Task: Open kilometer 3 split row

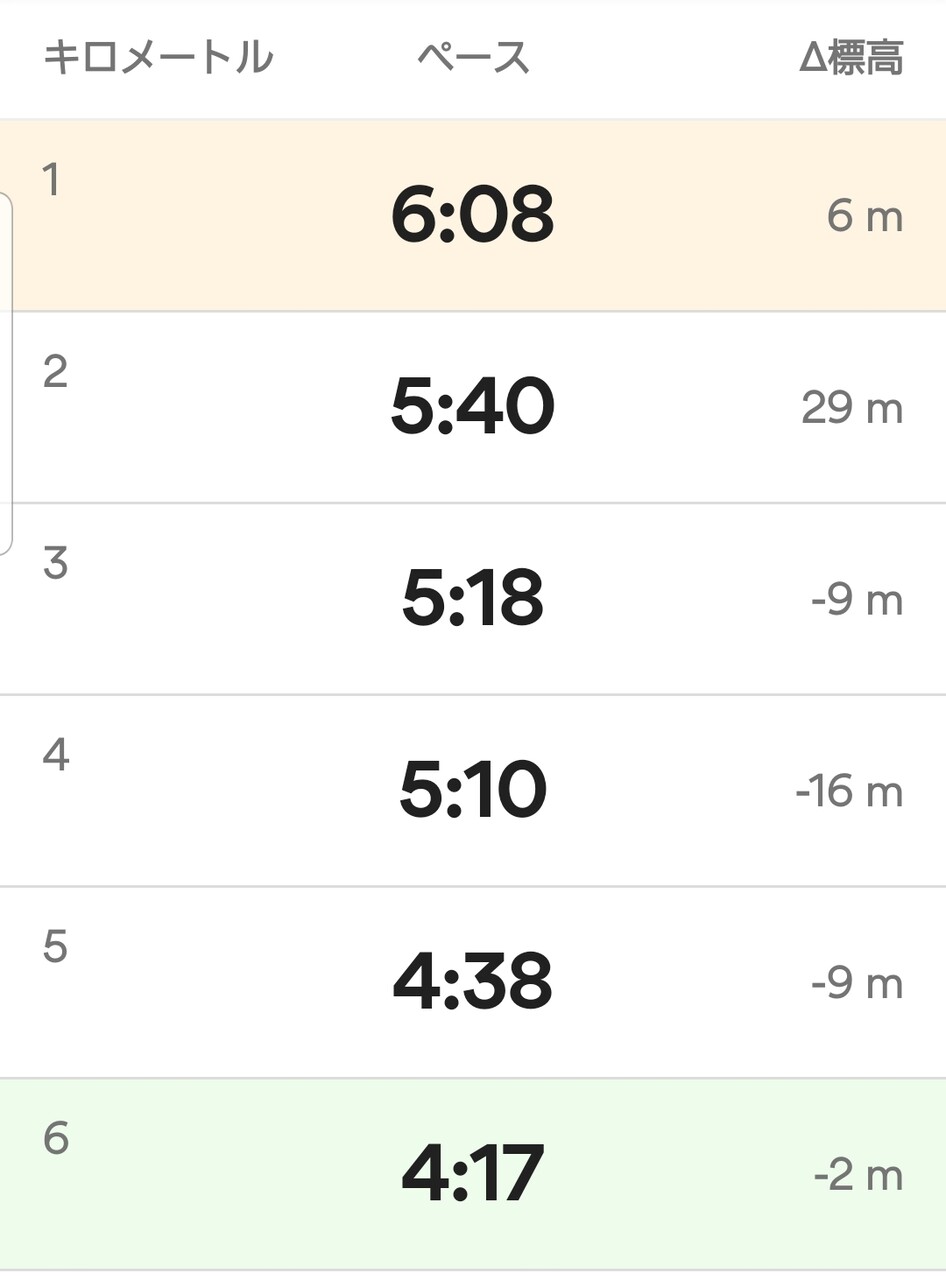Action: click(473, 599)
